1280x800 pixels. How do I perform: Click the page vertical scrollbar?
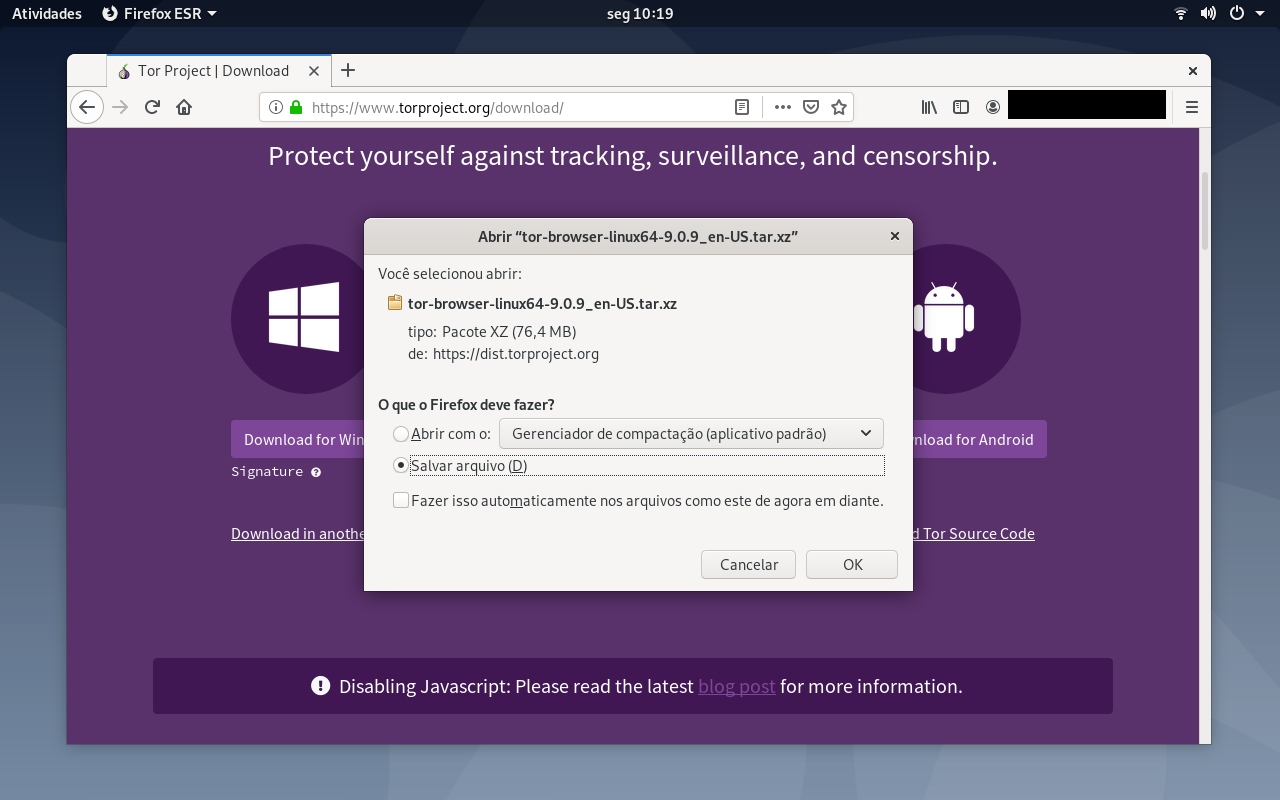(1205, 210)
